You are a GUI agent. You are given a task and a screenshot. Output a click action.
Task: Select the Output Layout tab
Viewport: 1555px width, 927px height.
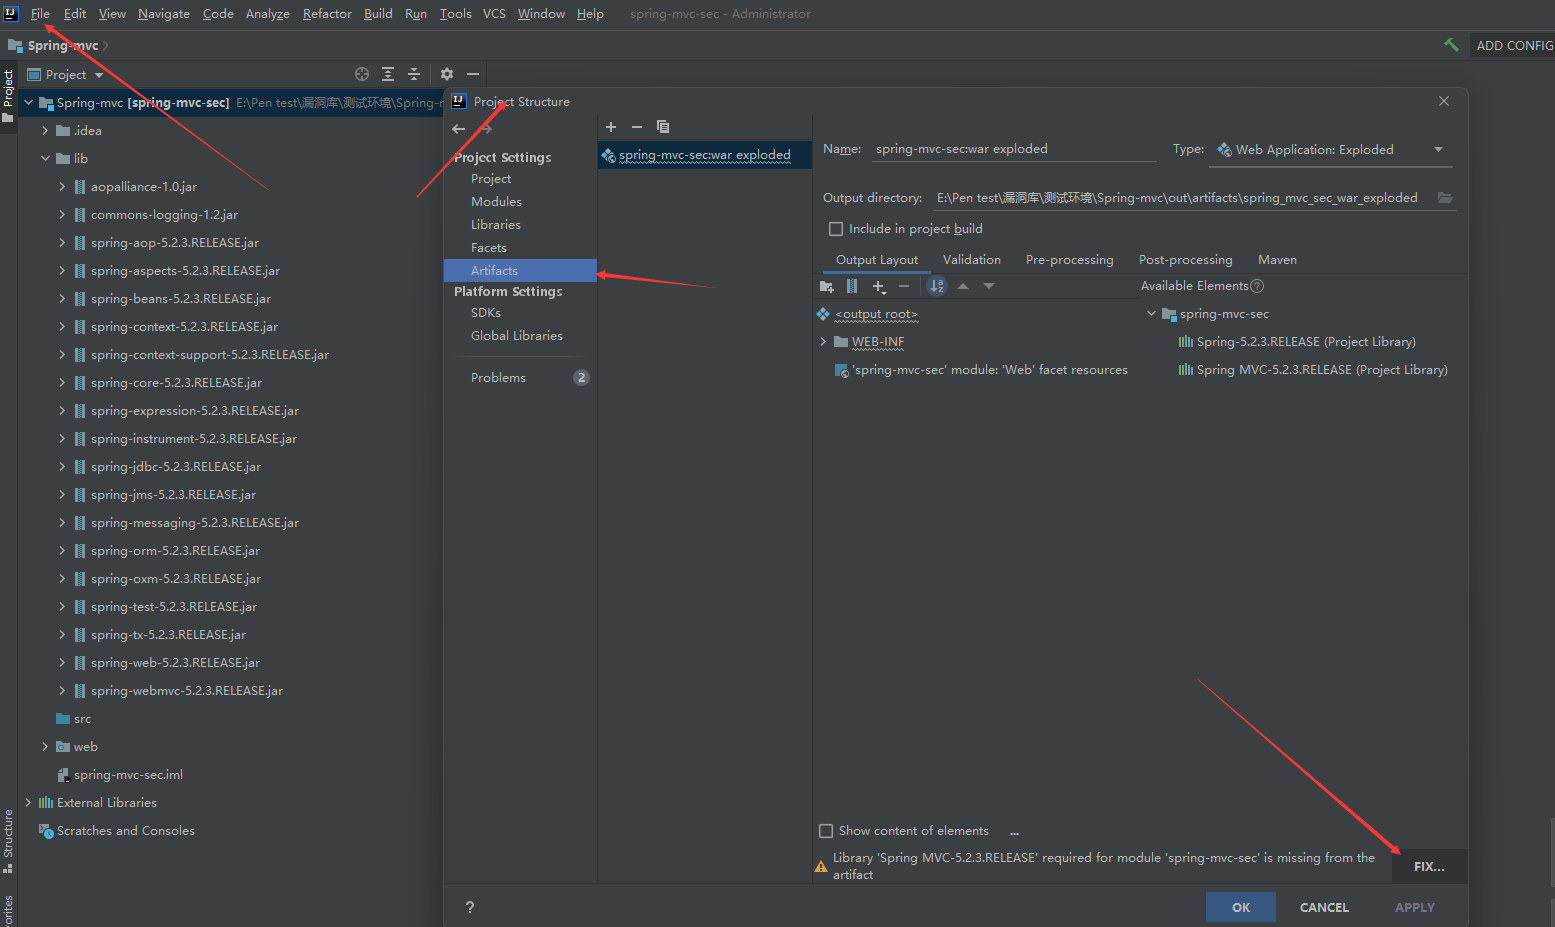pyautogui.click(x=877, y=260)
